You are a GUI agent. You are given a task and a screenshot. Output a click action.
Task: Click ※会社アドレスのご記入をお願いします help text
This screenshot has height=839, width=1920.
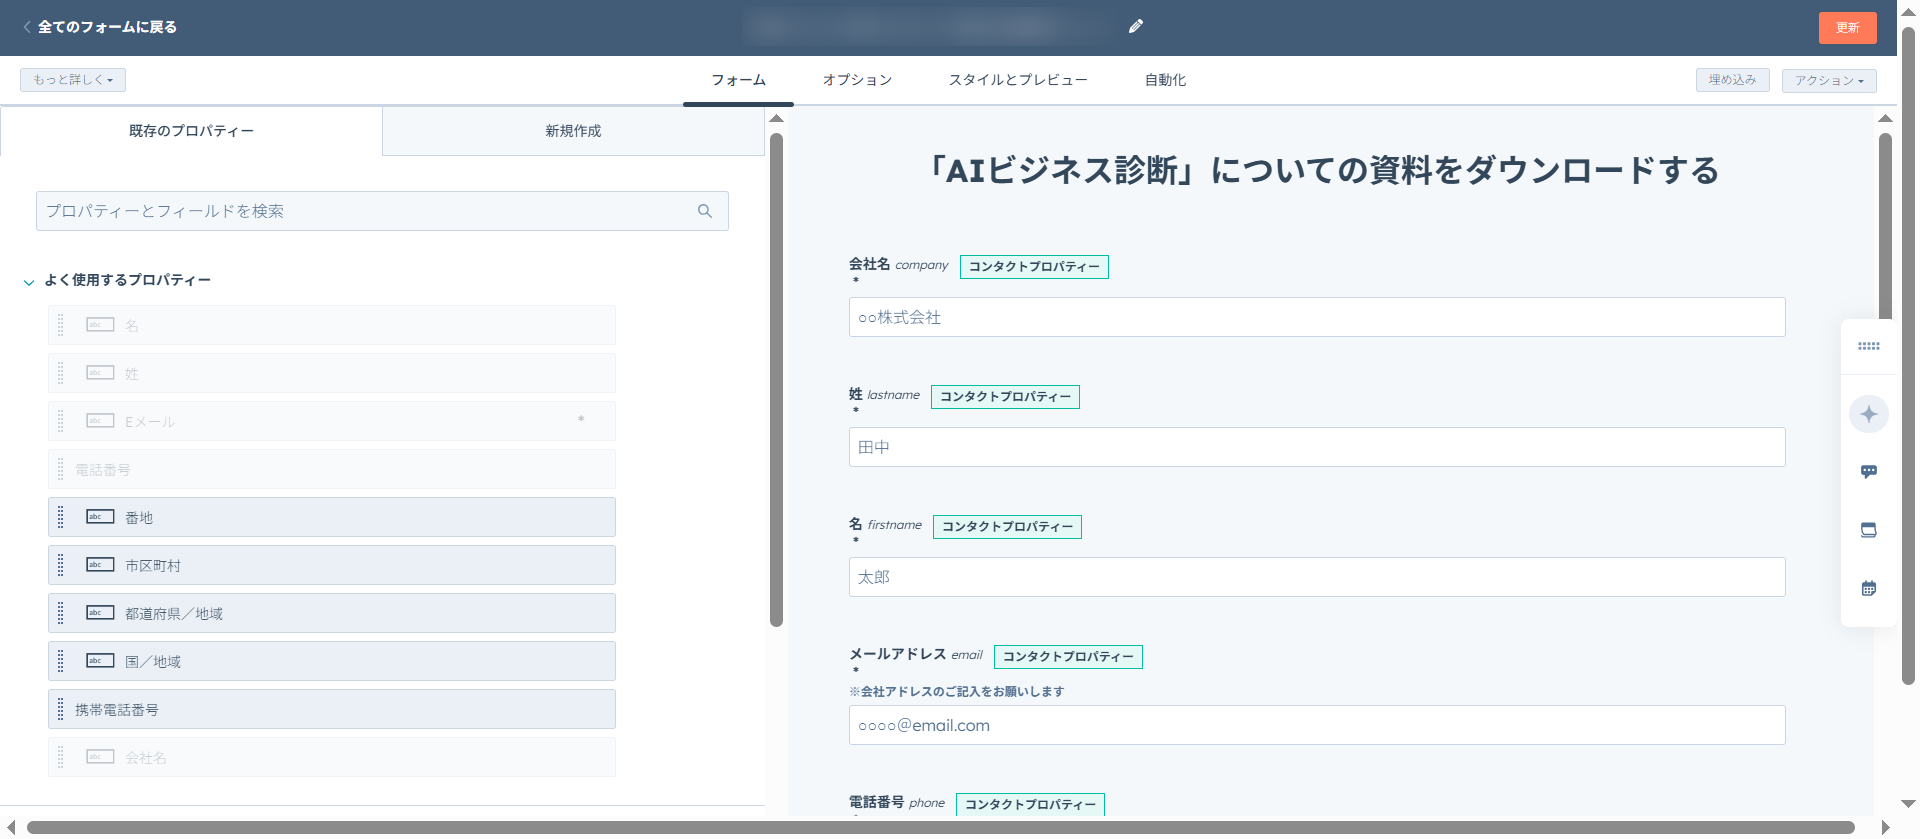[956, 692]
